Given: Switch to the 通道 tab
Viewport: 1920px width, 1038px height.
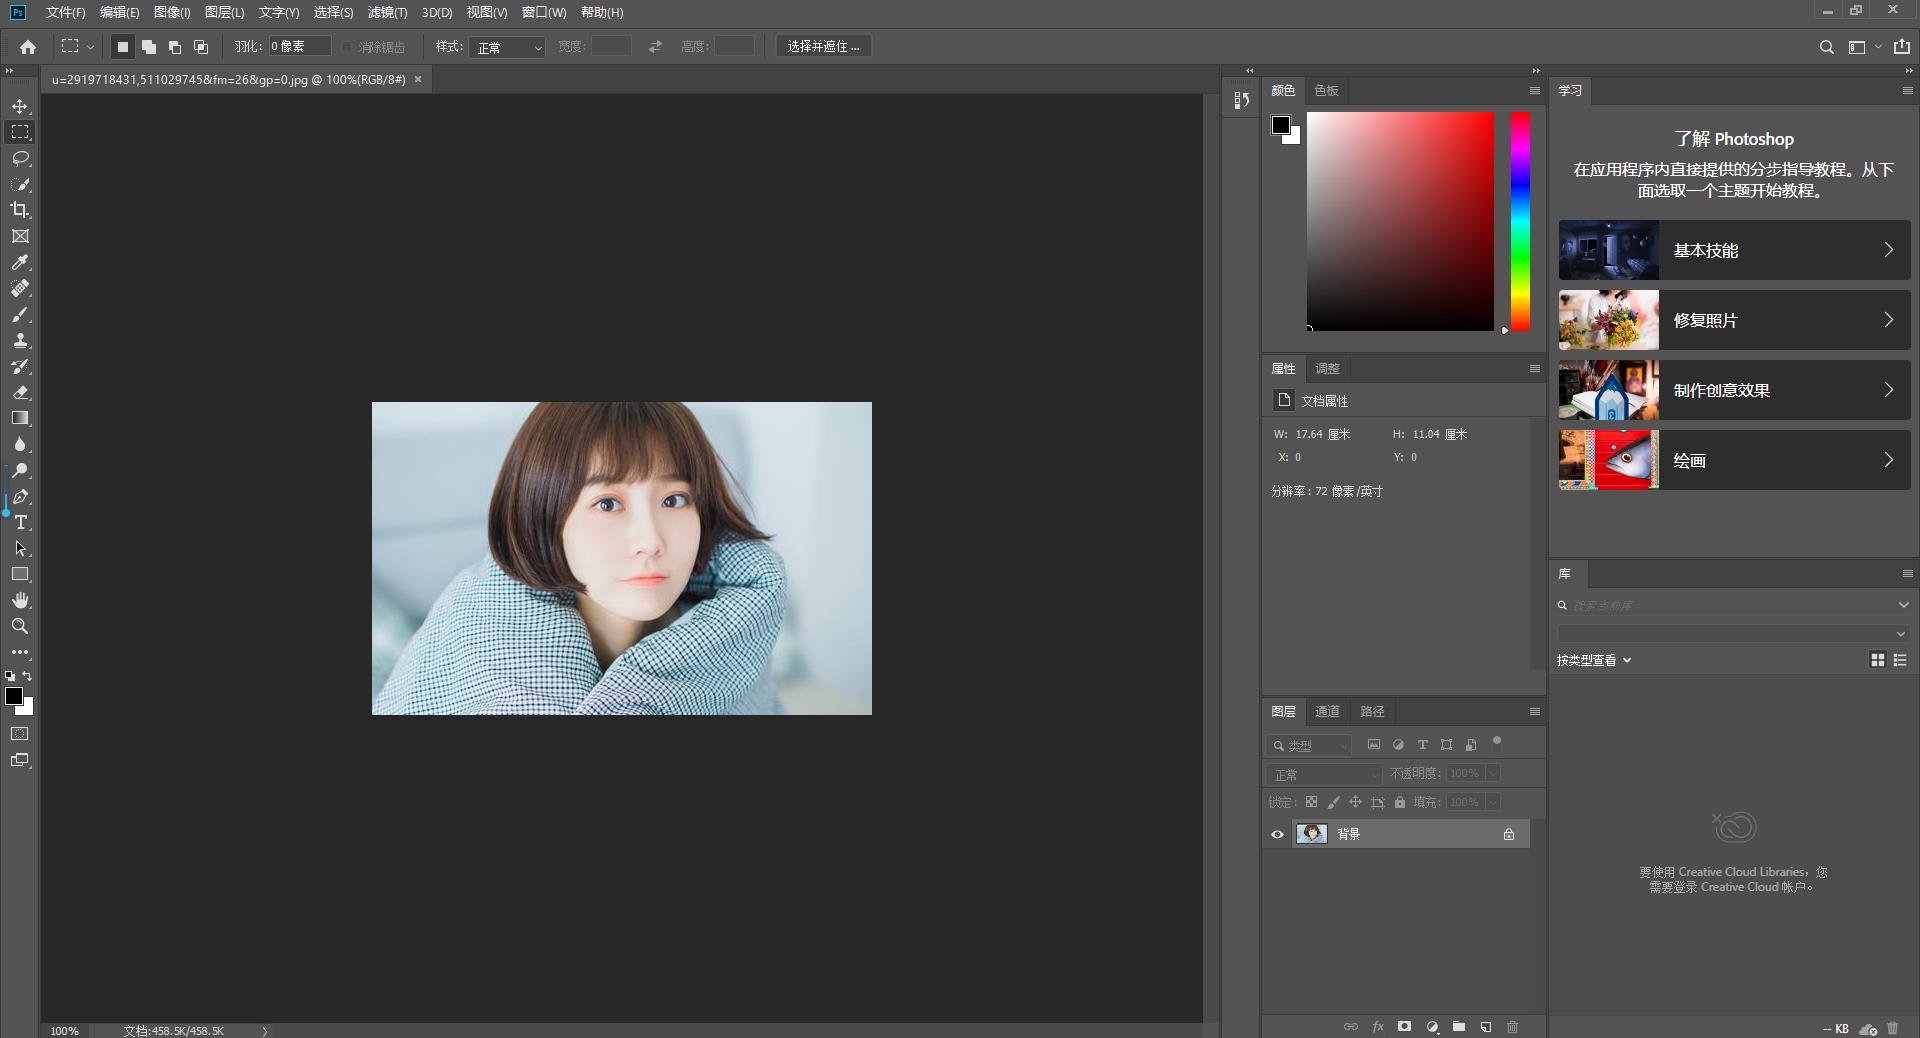Looking at the screenshot, I should click(x=1327, y=711).
